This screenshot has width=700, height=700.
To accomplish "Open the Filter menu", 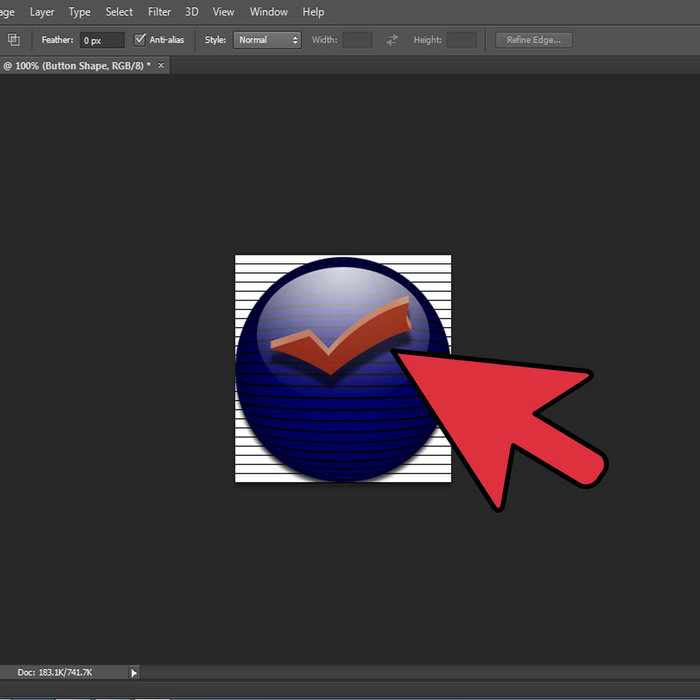I will pos(159,12).
